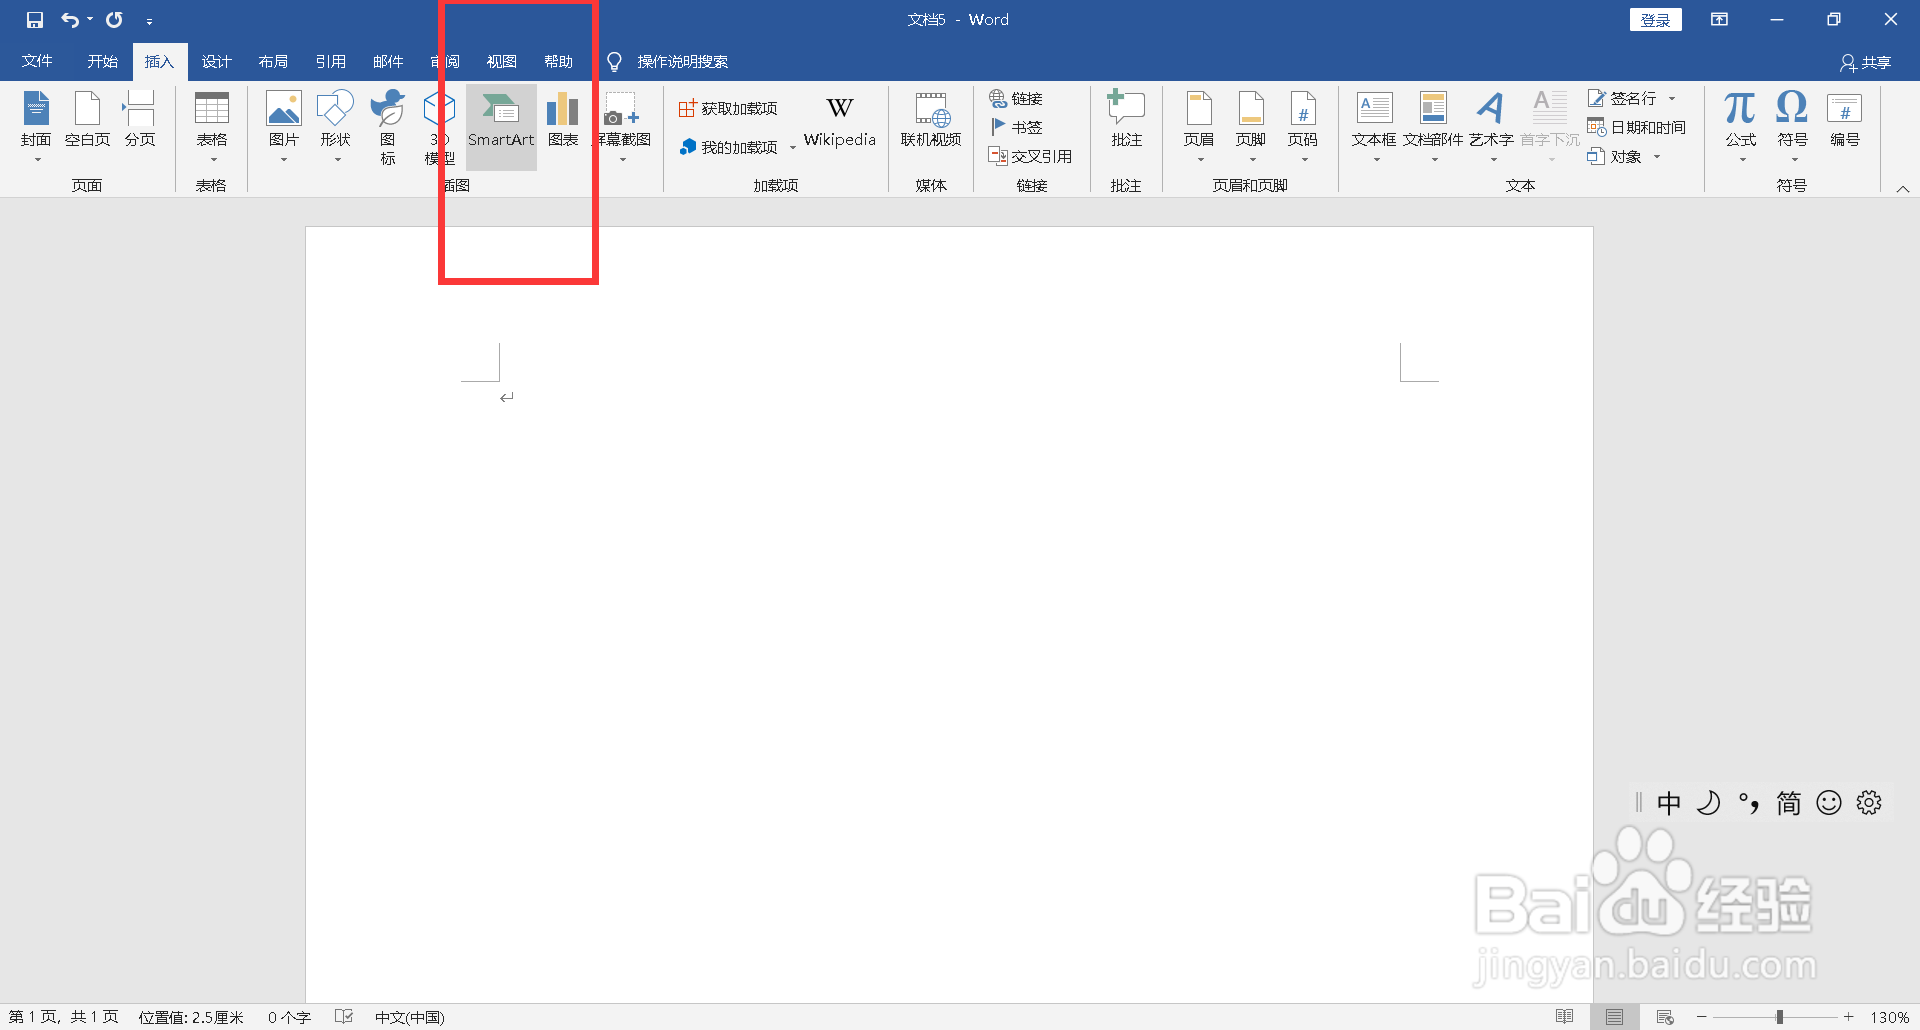Open ribbon display options icon
The image size is (1920, 1030).
tap(1719, 20)
